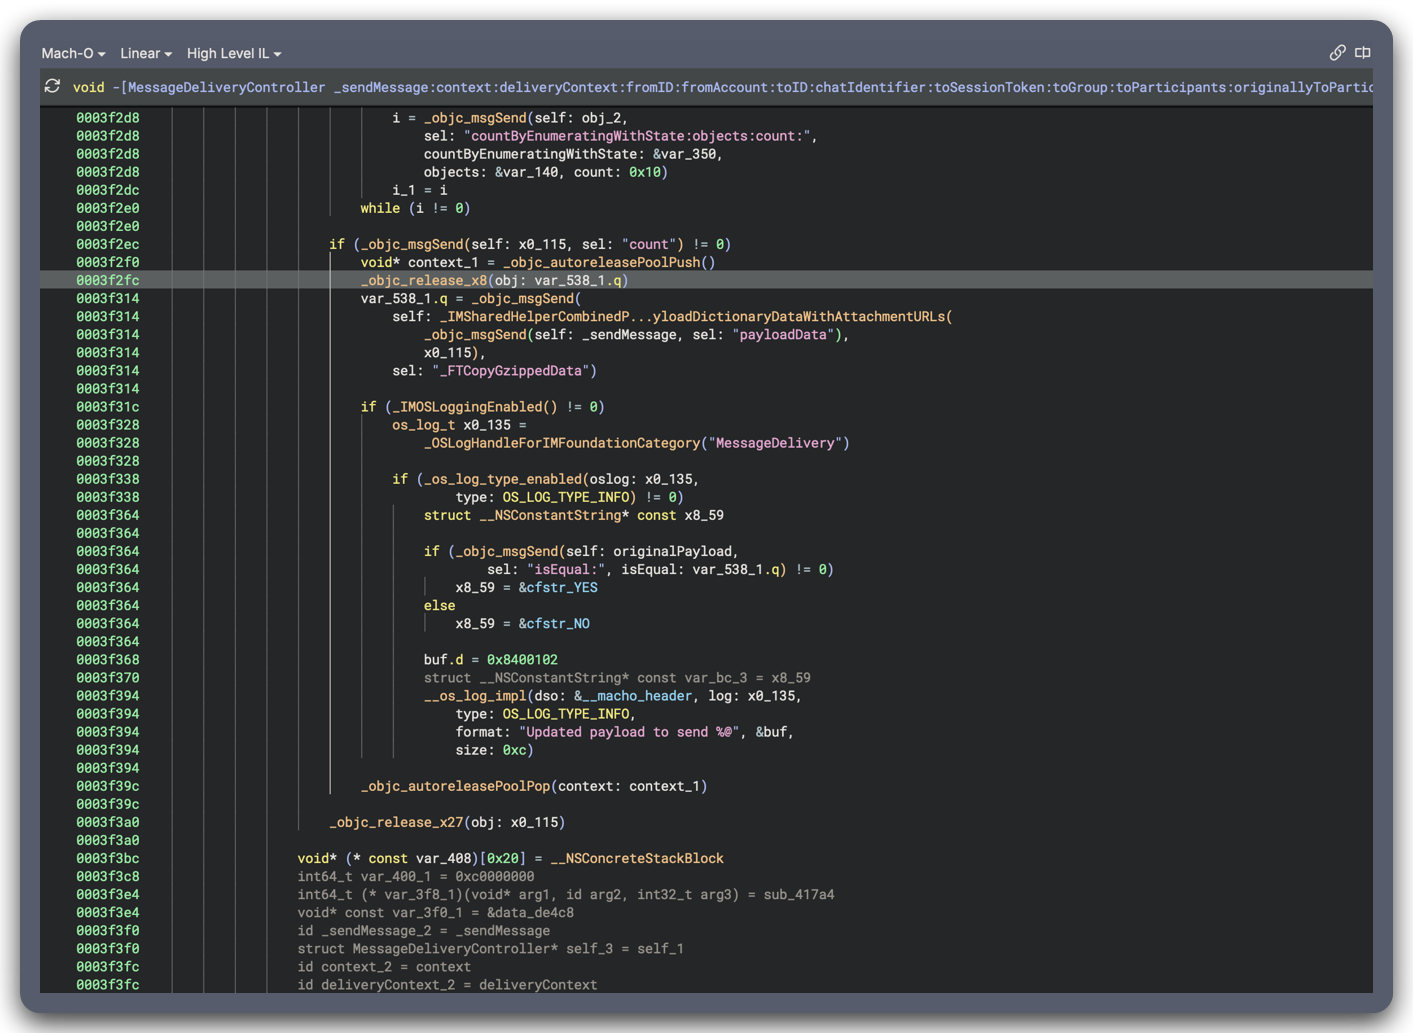Click the sync link chain icon
This screenshot has width=1413, height=1033.
click(1337, 52)
